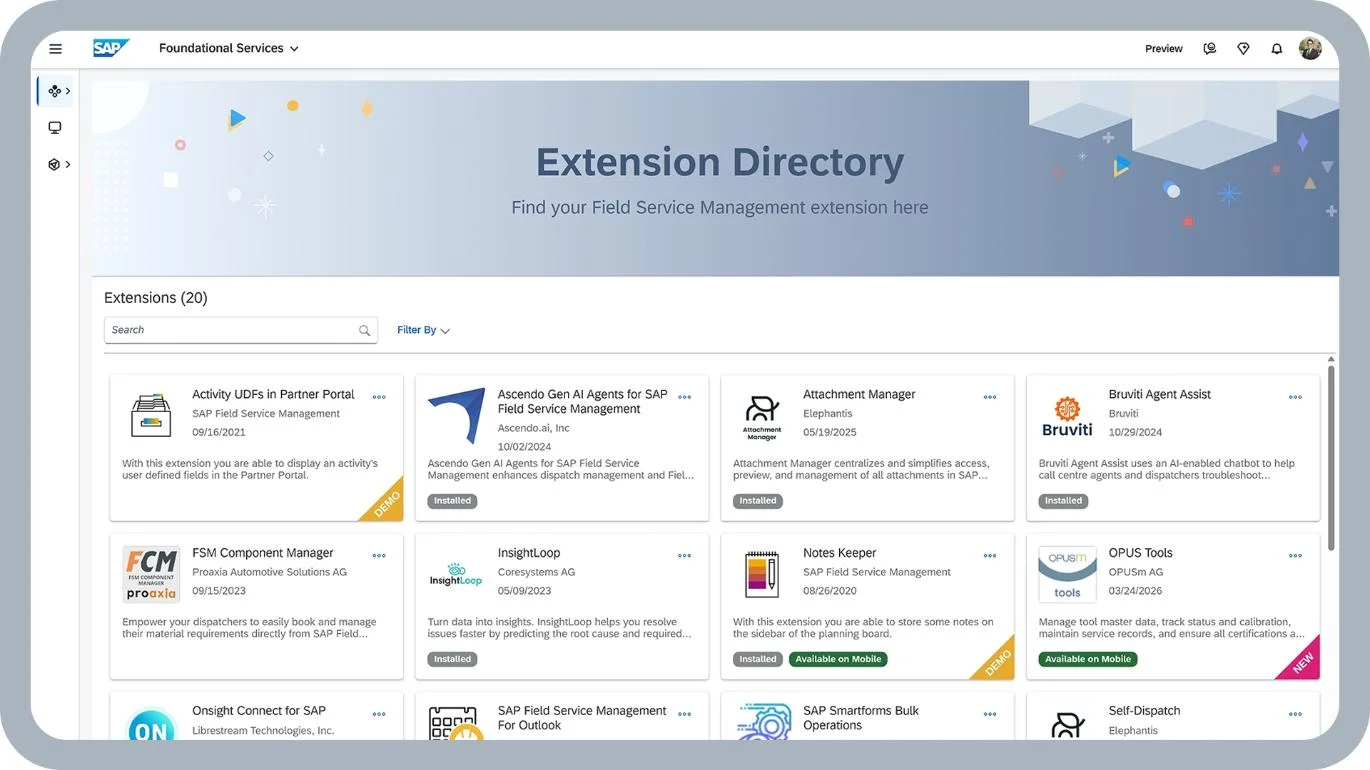Click Proaxia Automotive Solutions AG text
This screenshot has height=770, width=1370.
pos(269,572)
